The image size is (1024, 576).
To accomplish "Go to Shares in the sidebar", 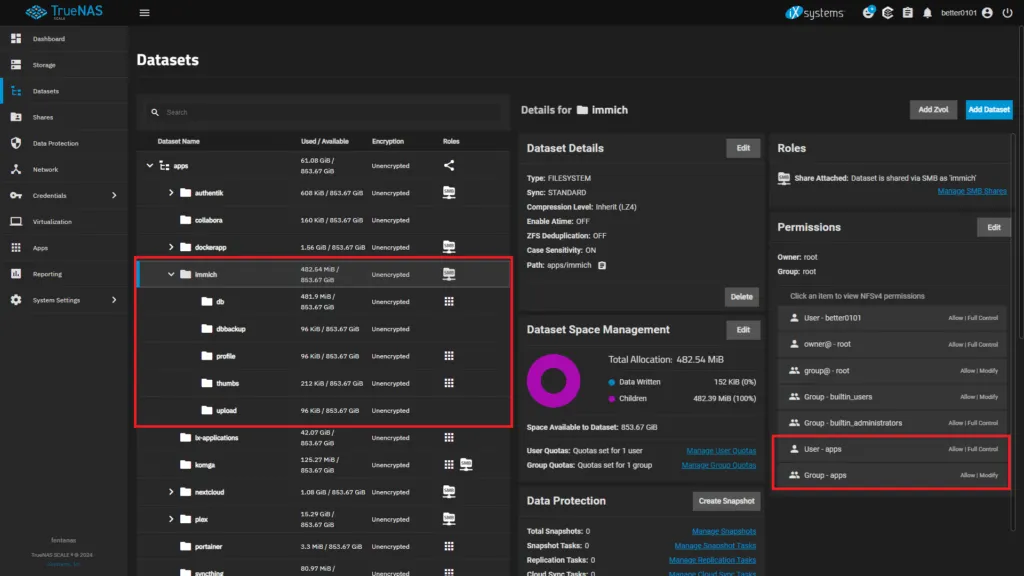I will point(43,117).
